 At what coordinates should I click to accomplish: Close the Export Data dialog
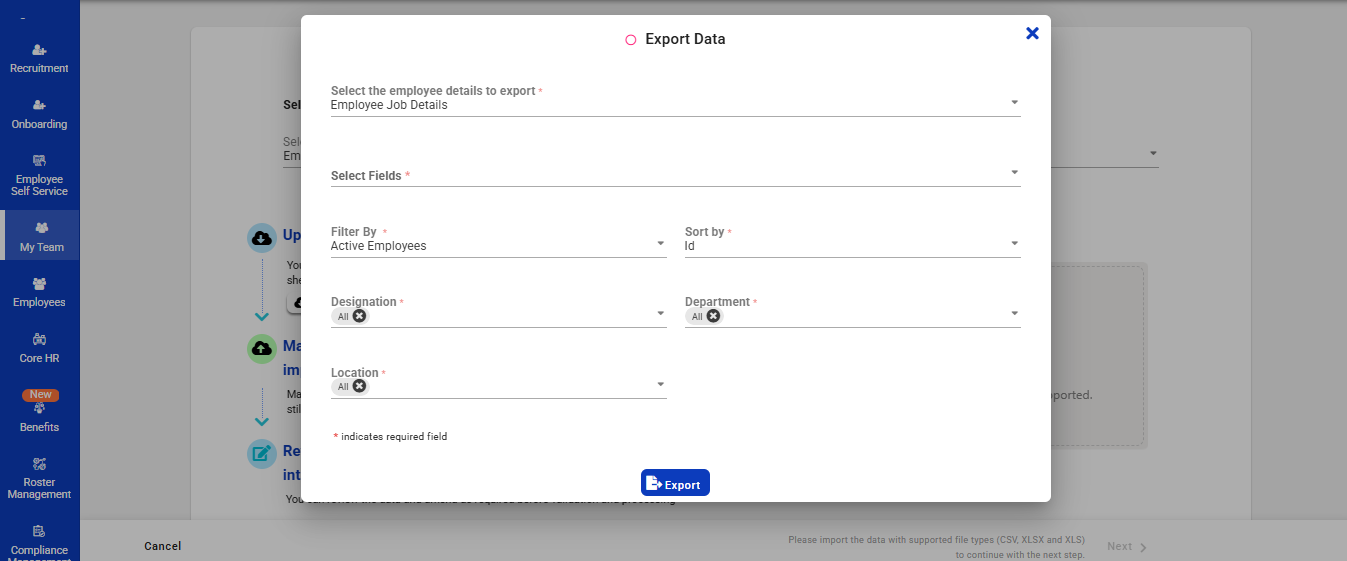pyautogui.click(x=1032, y=33)
